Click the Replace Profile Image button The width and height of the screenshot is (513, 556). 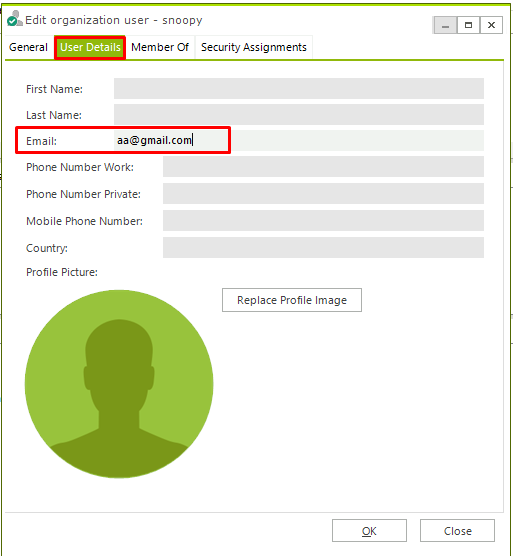point(292,300)
